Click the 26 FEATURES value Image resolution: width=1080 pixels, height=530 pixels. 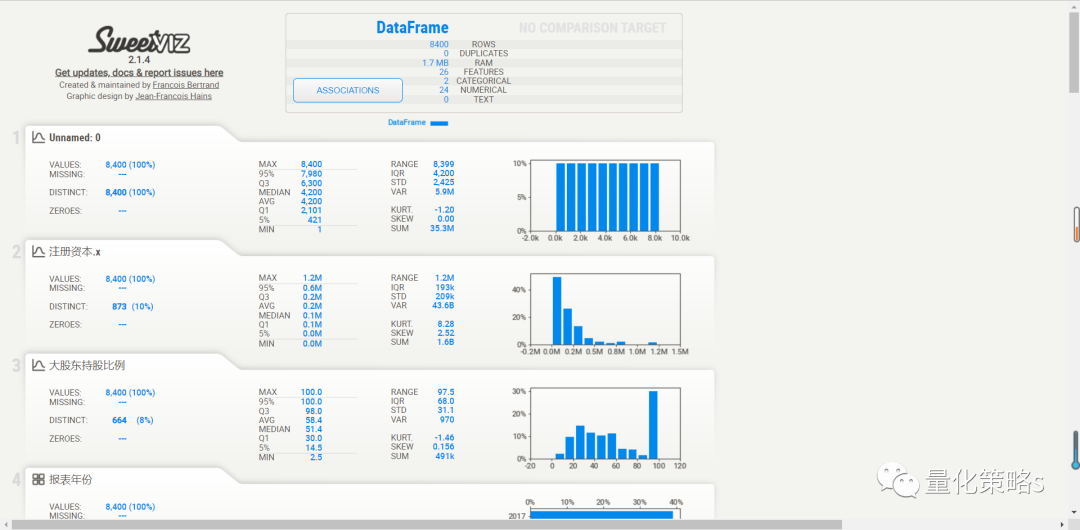click(444, 72)
